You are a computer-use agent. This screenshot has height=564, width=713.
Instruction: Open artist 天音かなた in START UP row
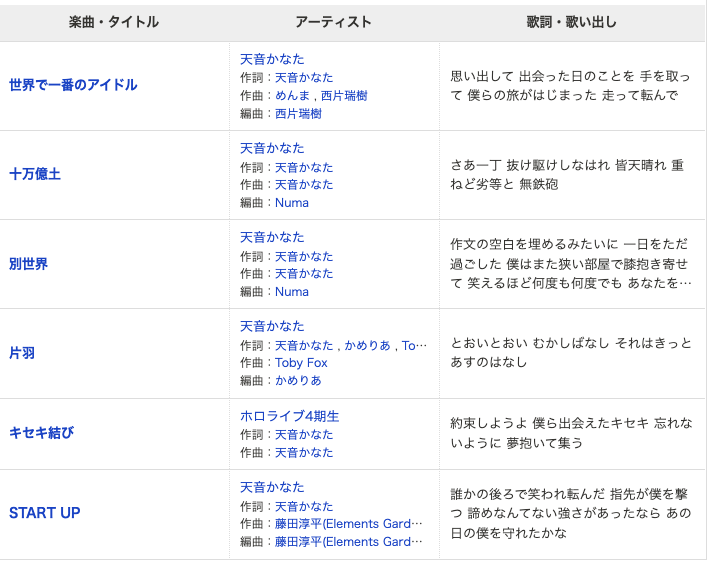point(272,487)
